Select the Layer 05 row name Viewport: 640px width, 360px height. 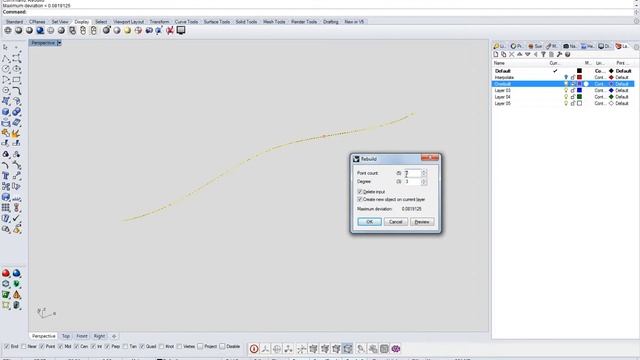click(502, 103)
